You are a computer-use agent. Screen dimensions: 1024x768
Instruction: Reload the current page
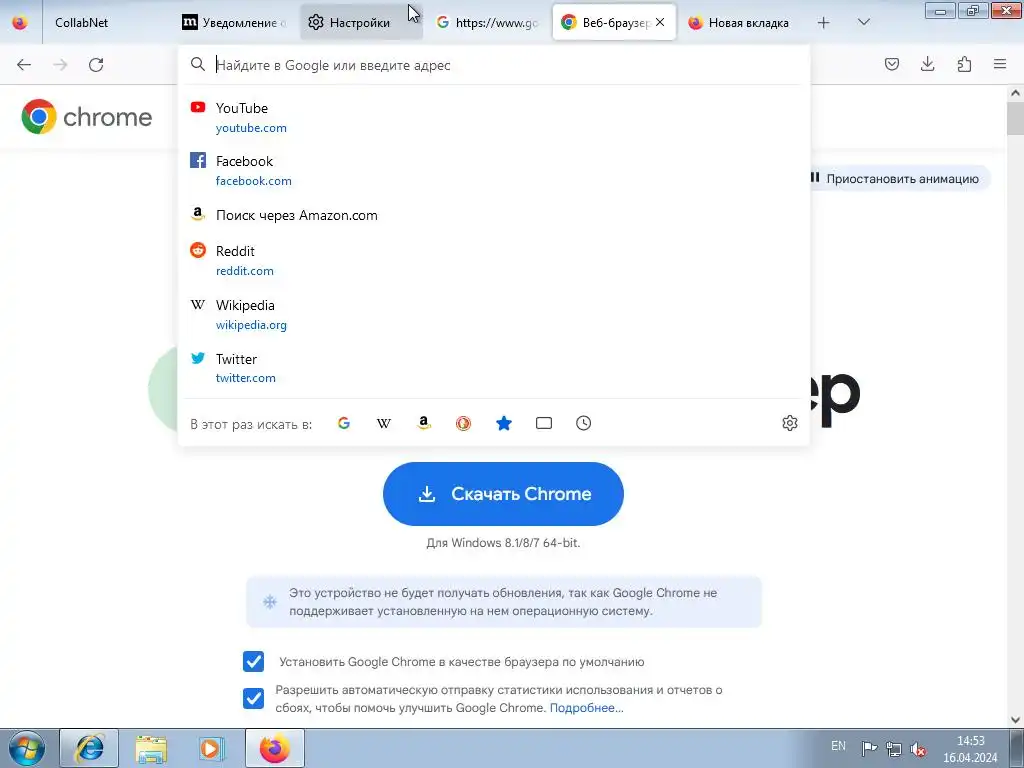96,65
